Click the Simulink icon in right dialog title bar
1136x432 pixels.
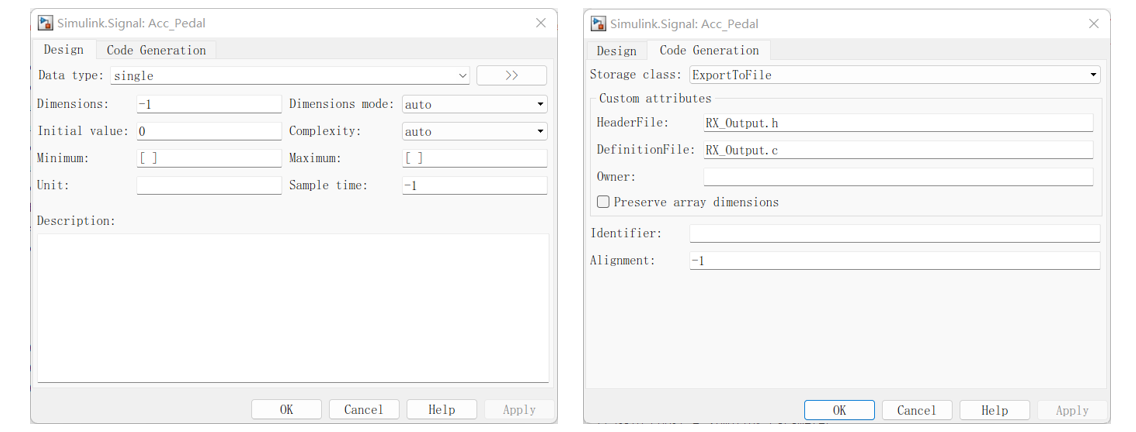click(598, 23)
